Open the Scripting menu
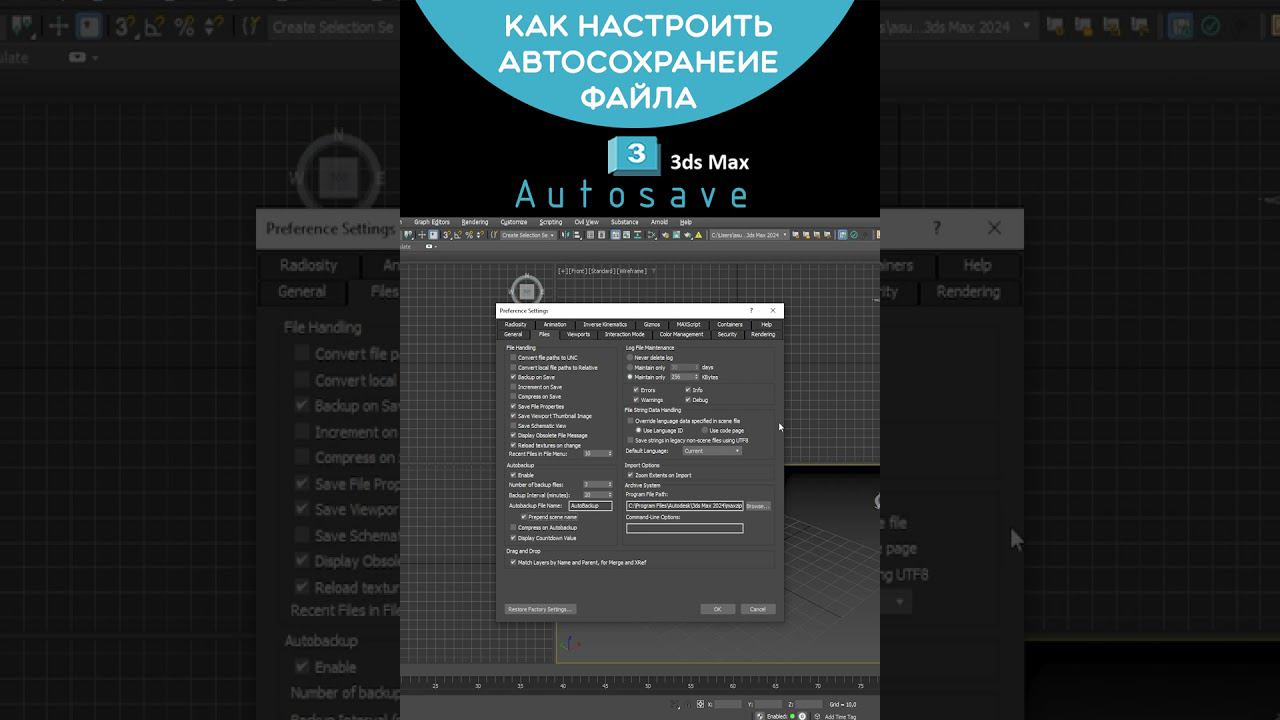 click(551, 222)
